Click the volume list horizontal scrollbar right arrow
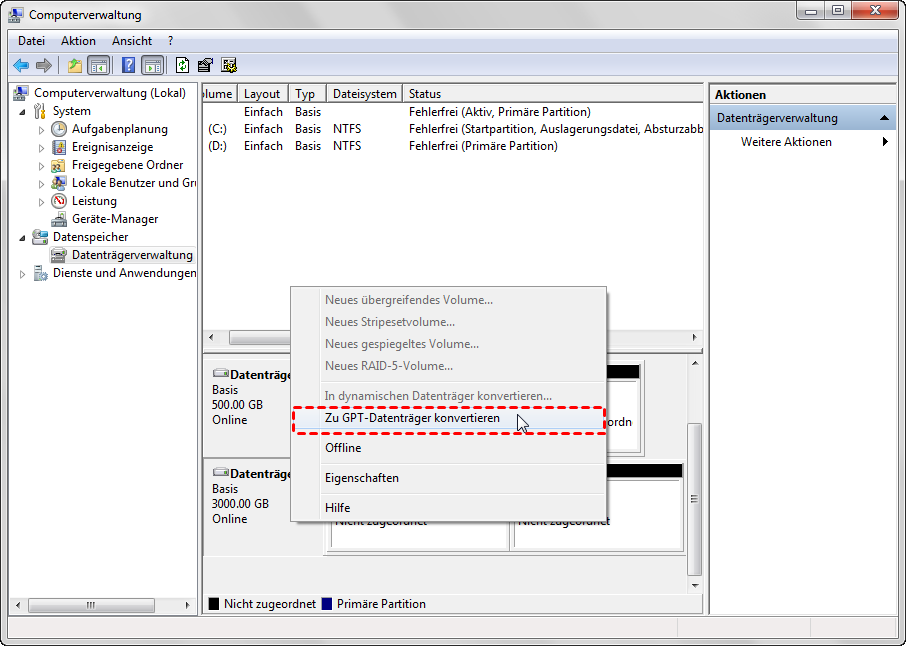 click(x=695, y=337)
